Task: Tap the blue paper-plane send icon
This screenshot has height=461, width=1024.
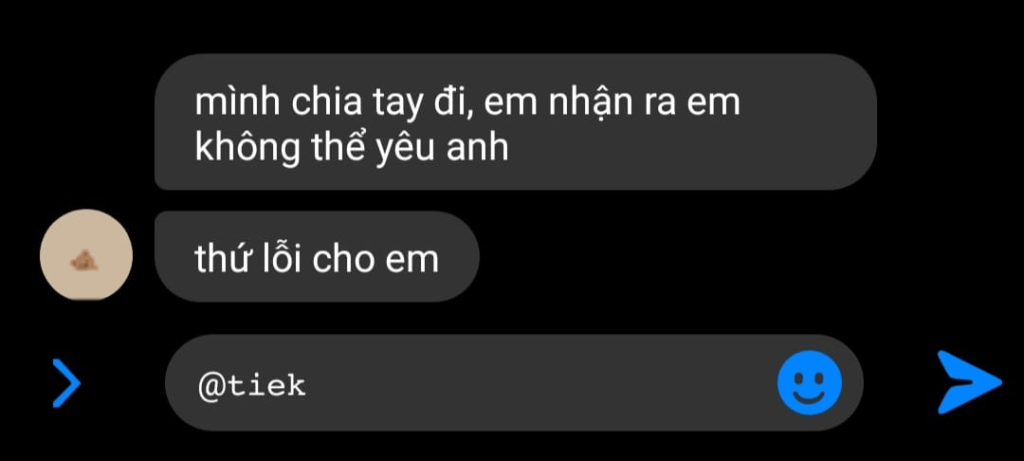Action: click(x=969, y=382)
